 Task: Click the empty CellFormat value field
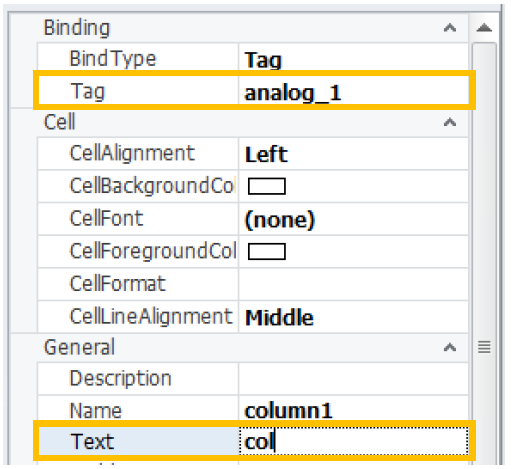[354, 284]
